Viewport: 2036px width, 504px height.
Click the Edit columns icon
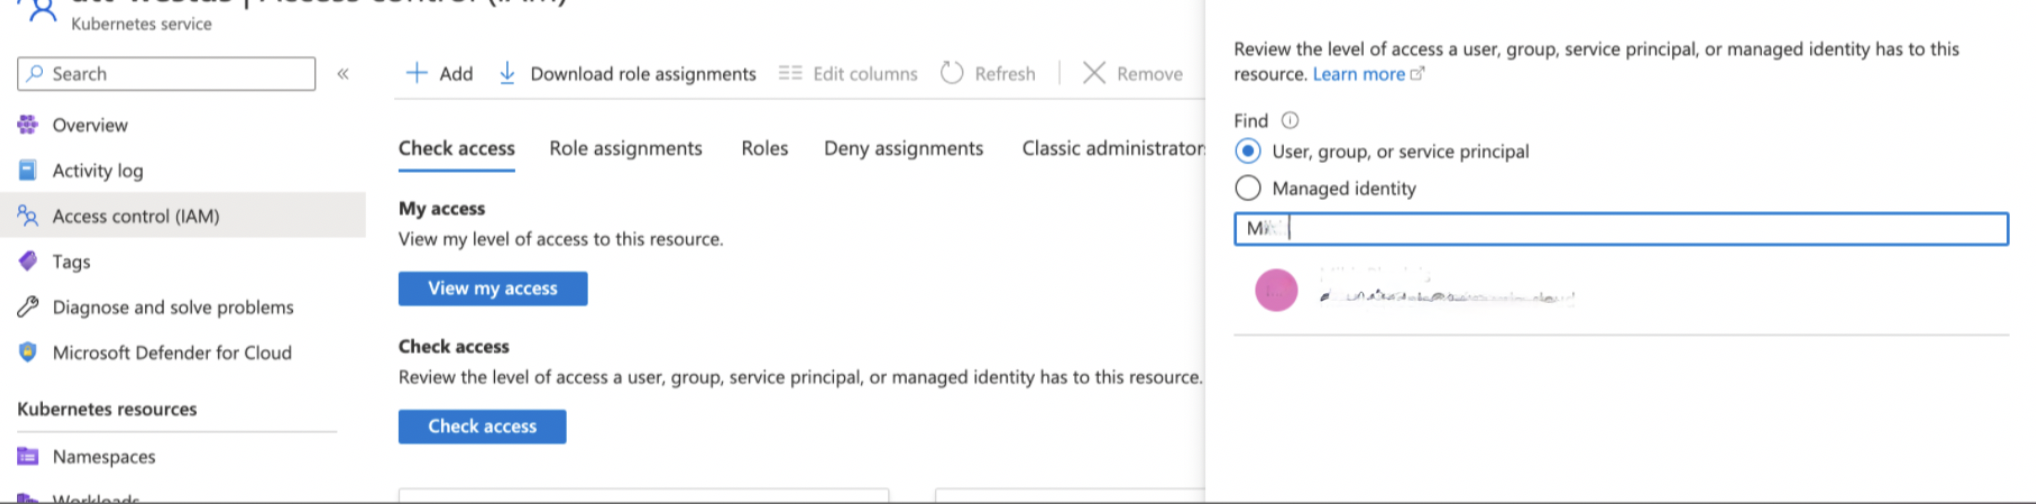790,73
